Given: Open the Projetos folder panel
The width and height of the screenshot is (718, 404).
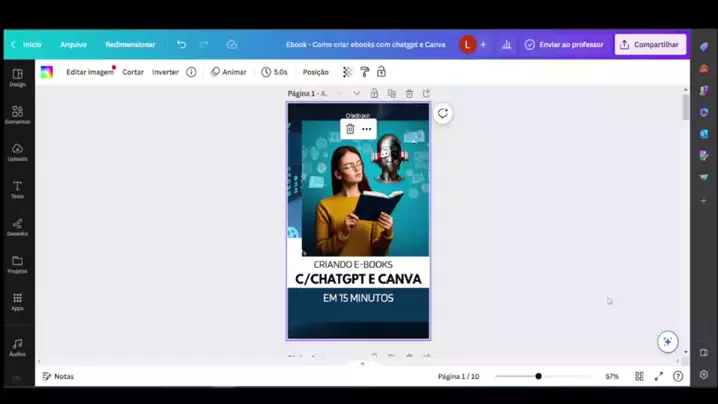Looking at the screenshot, I should 17,265.
